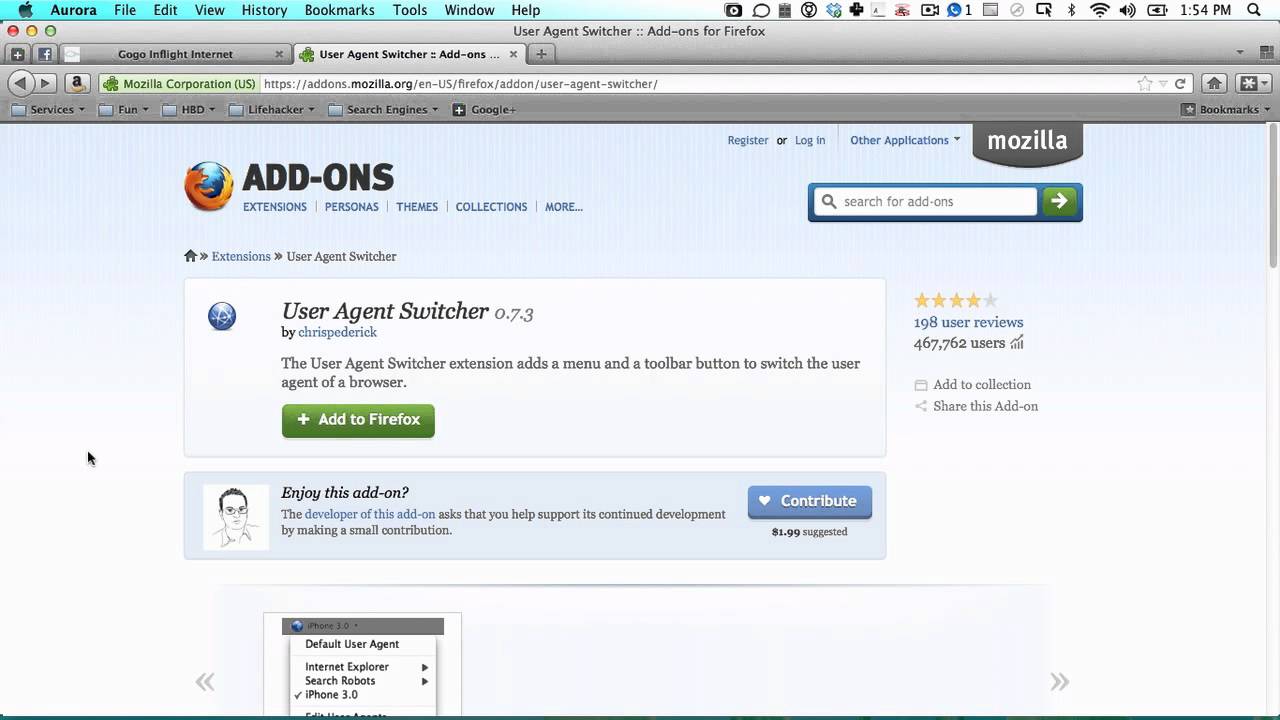Click the Dropbox menu bar icon
The width and height of the screenshot is (1280, 720).
[833, 10]
